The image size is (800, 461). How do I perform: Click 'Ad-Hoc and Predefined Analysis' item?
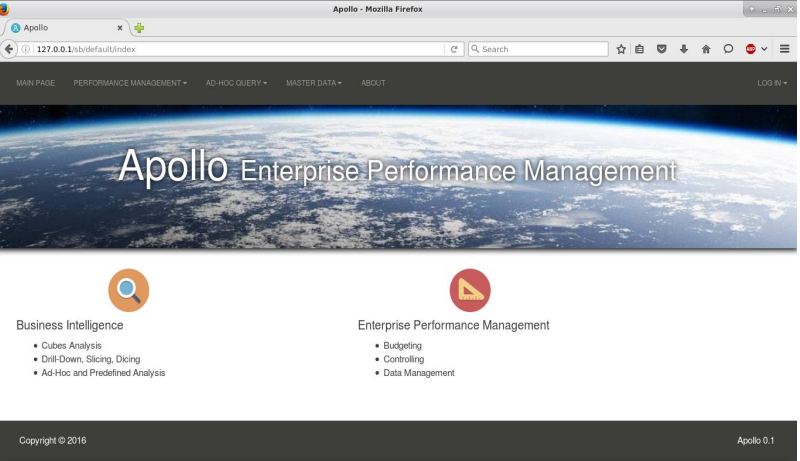point(104,373)
